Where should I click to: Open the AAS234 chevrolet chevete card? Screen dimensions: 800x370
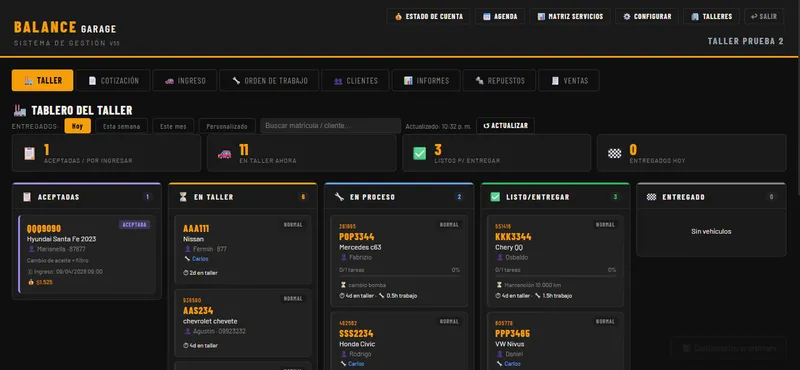click(243, 323)
